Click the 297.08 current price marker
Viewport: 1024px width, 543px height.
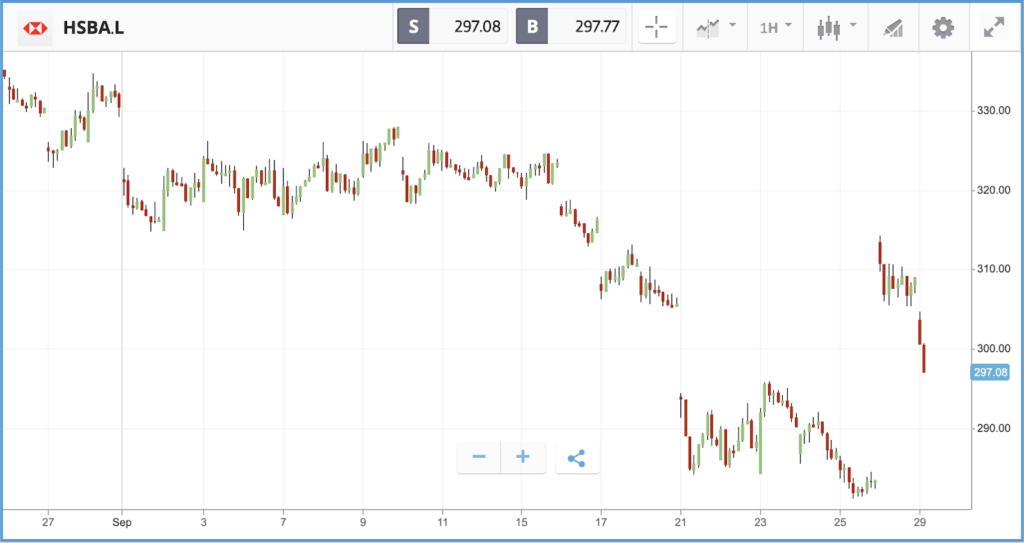coord(991,372)
